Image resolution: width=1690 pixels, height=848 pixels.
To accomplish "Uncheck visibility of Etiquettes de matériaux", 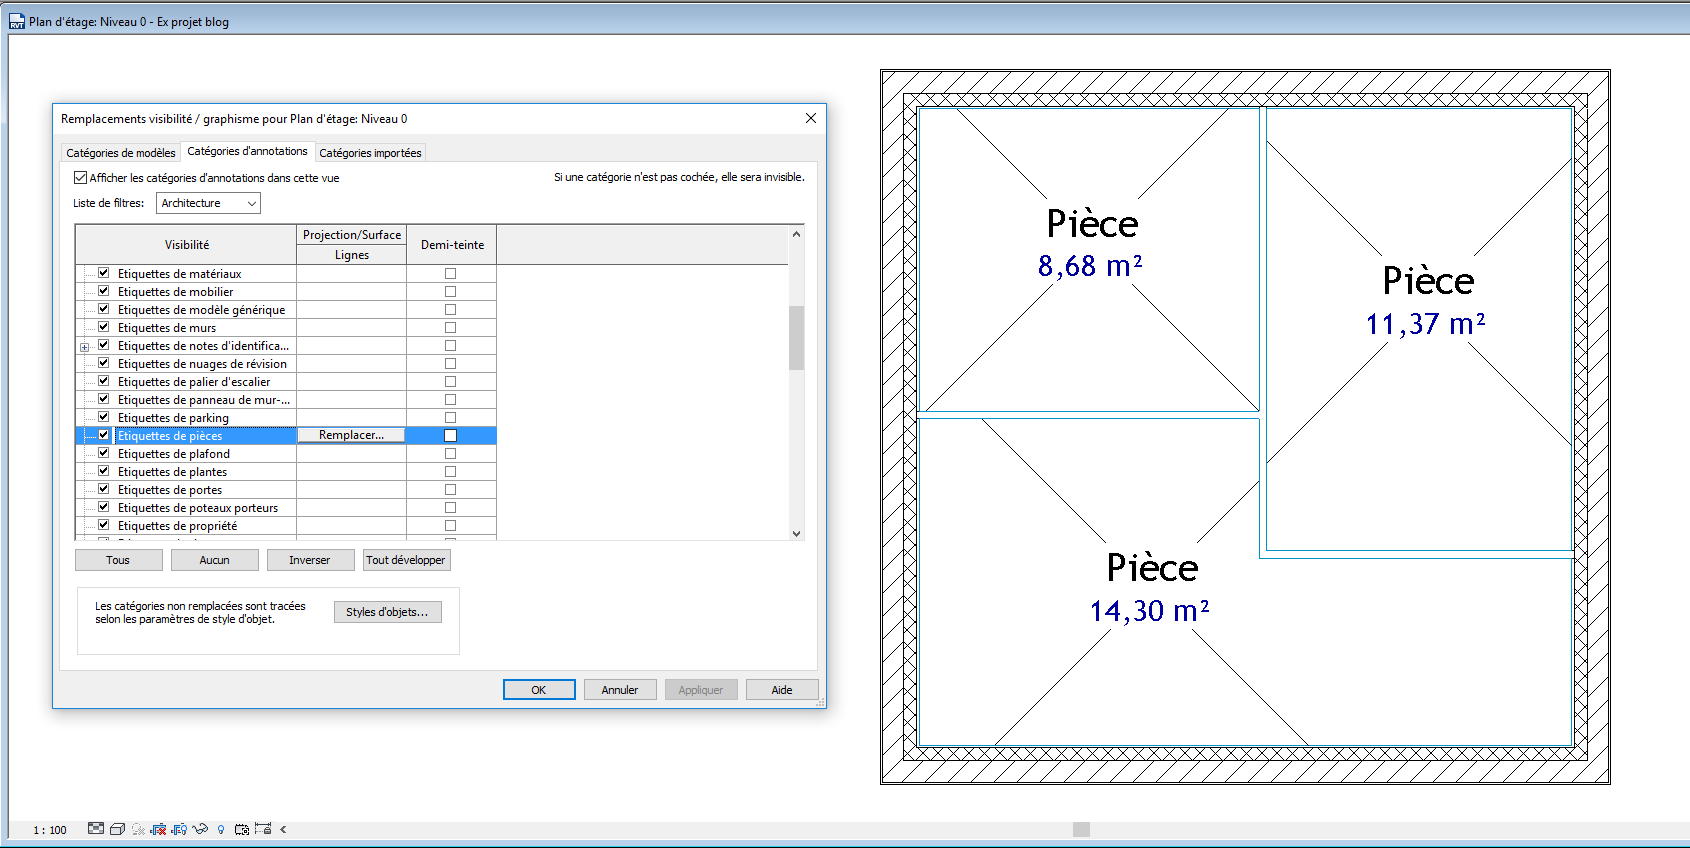I will click(x=103, y=273).
